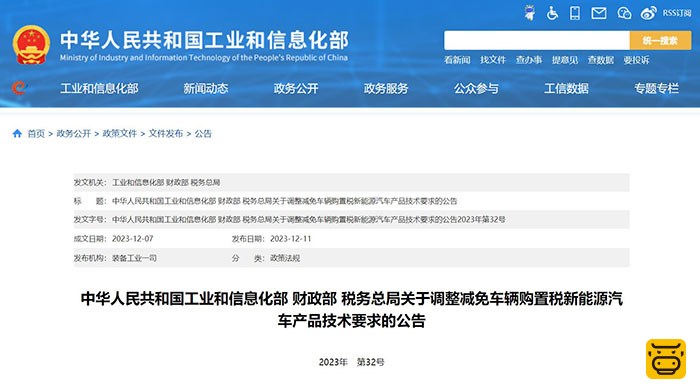This screenshot has width=700, height=392.
Task: Click the 找文件 quick link
Action: point(493,60)
